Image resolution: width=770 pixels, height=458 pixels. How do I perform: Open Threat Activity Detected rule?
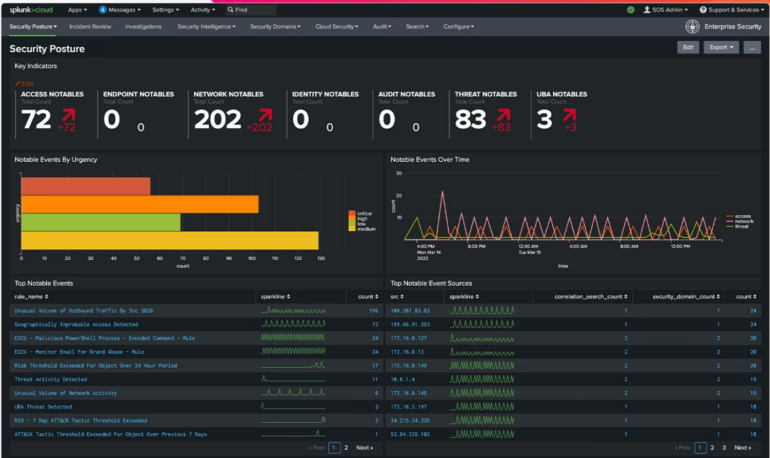[x=51, y=379]
